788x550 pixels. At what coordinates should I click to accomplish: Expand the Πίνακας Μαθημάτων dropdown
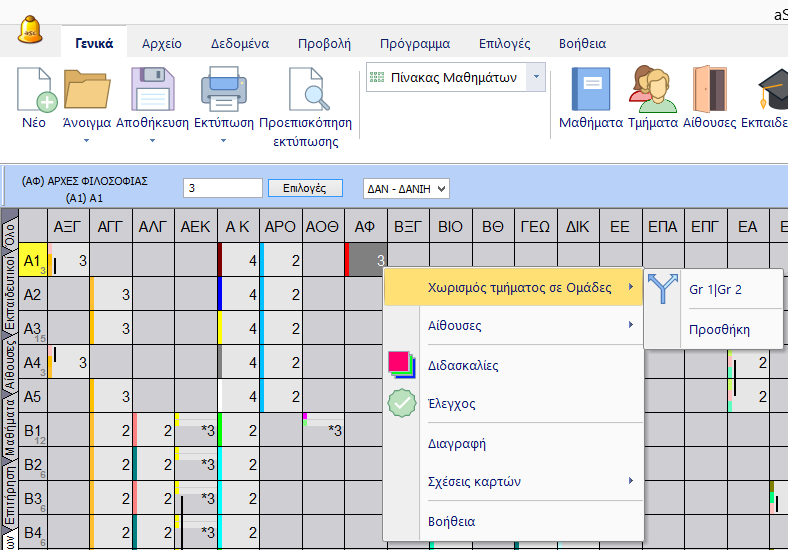coord(537,78)
